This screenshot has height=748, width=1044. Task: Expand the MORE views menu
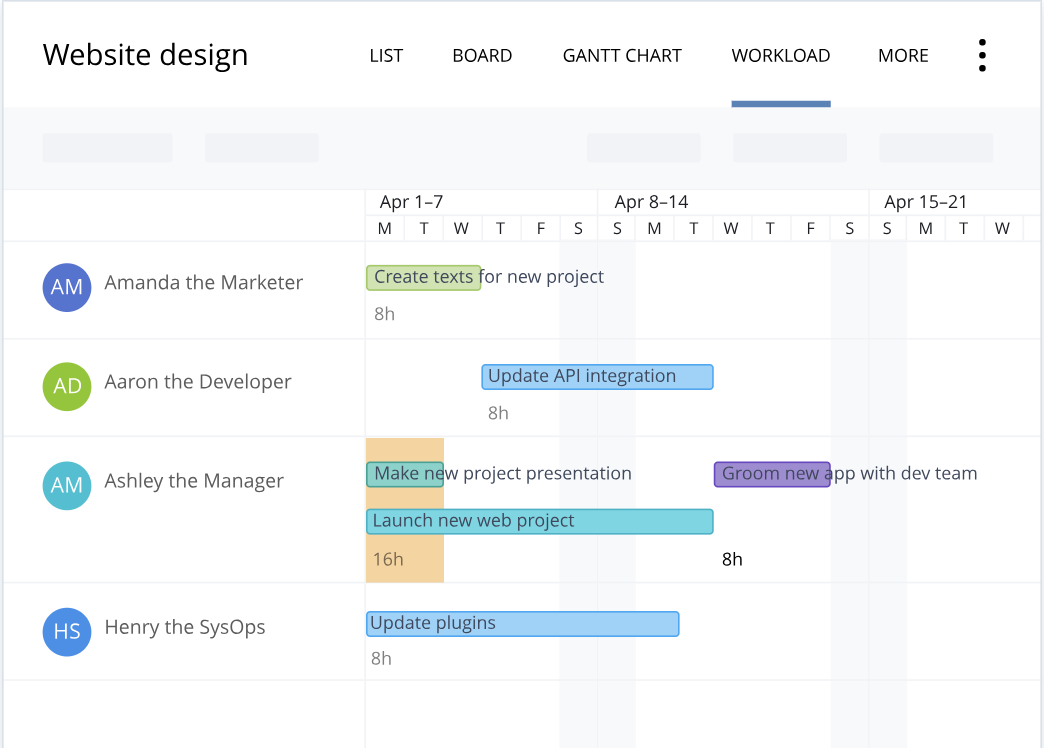(903, 56)
